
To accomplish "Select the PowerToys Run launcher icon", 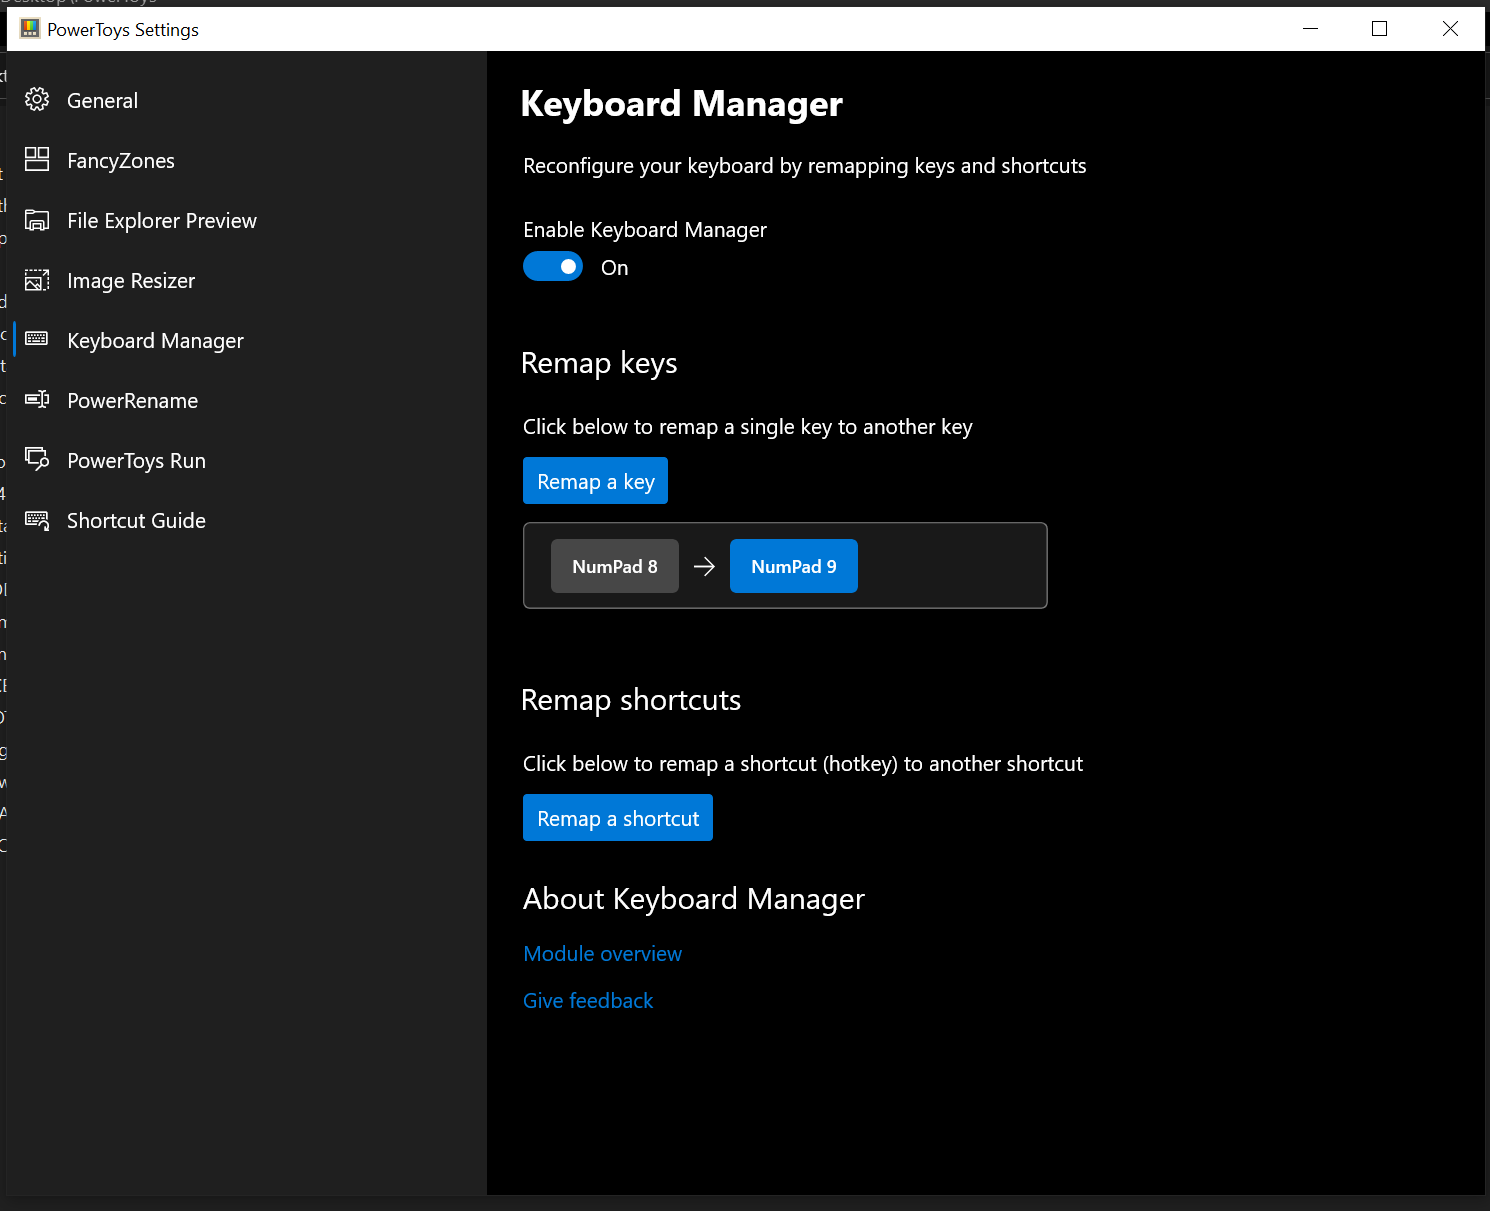I will [37, 460].
